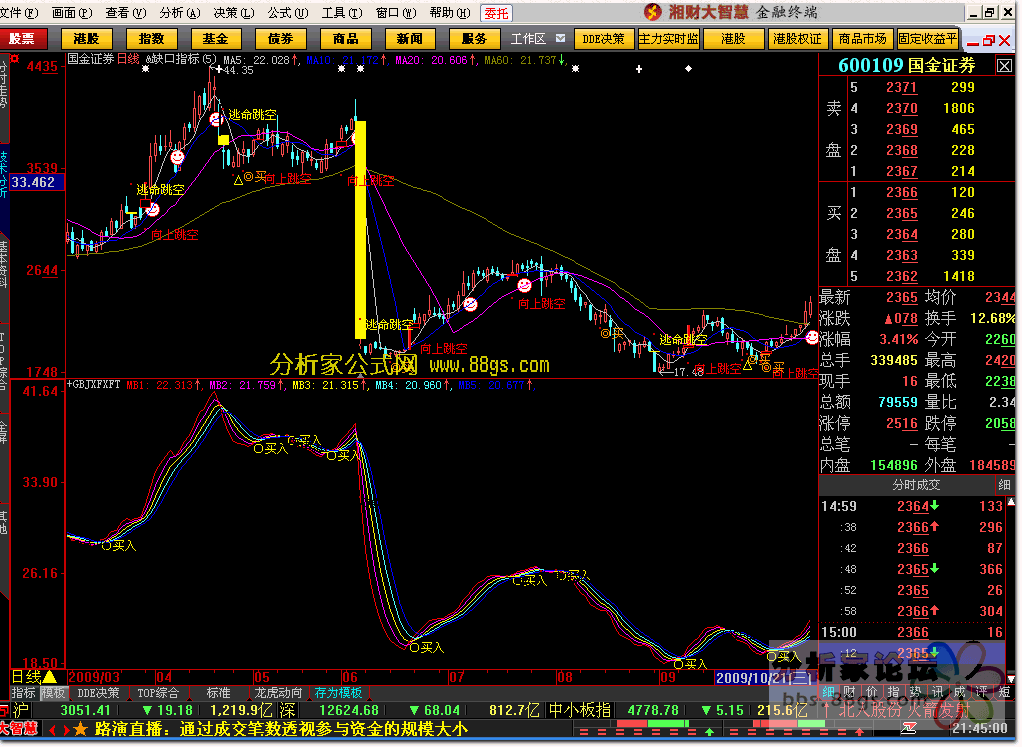Open the 工具(T) menu
The height and width of the screenshot is (747, 1022).
(x=342, y=13)
